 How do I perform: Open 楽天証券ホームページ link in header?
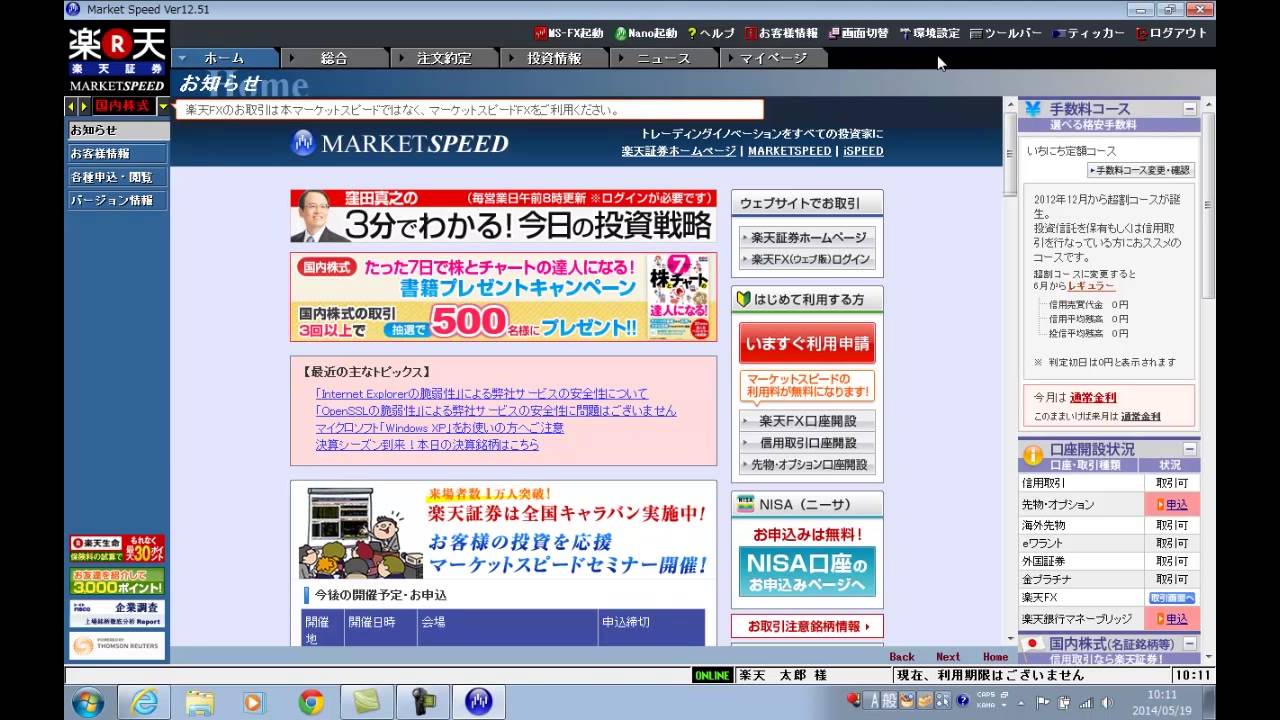coord(678,151)
